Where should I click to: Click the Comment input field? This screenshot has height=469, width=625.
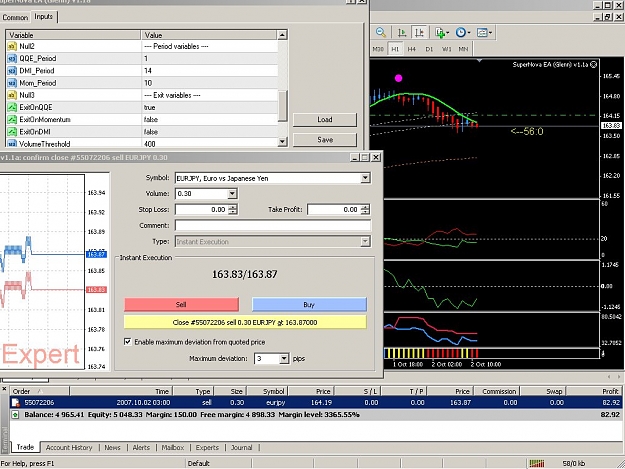tap(273, 226)
